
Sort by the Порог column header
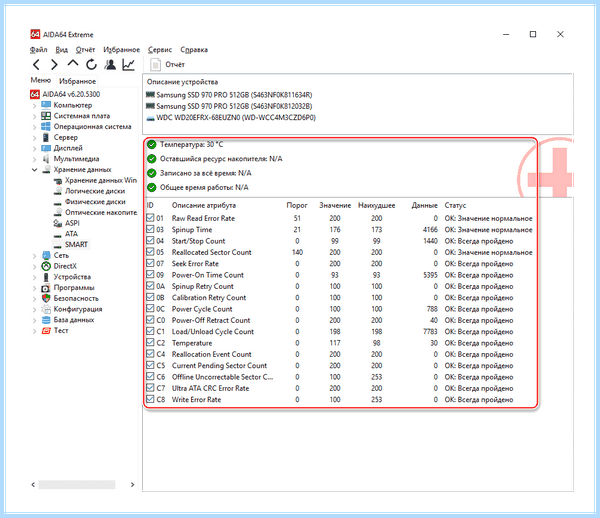point(297,205)
